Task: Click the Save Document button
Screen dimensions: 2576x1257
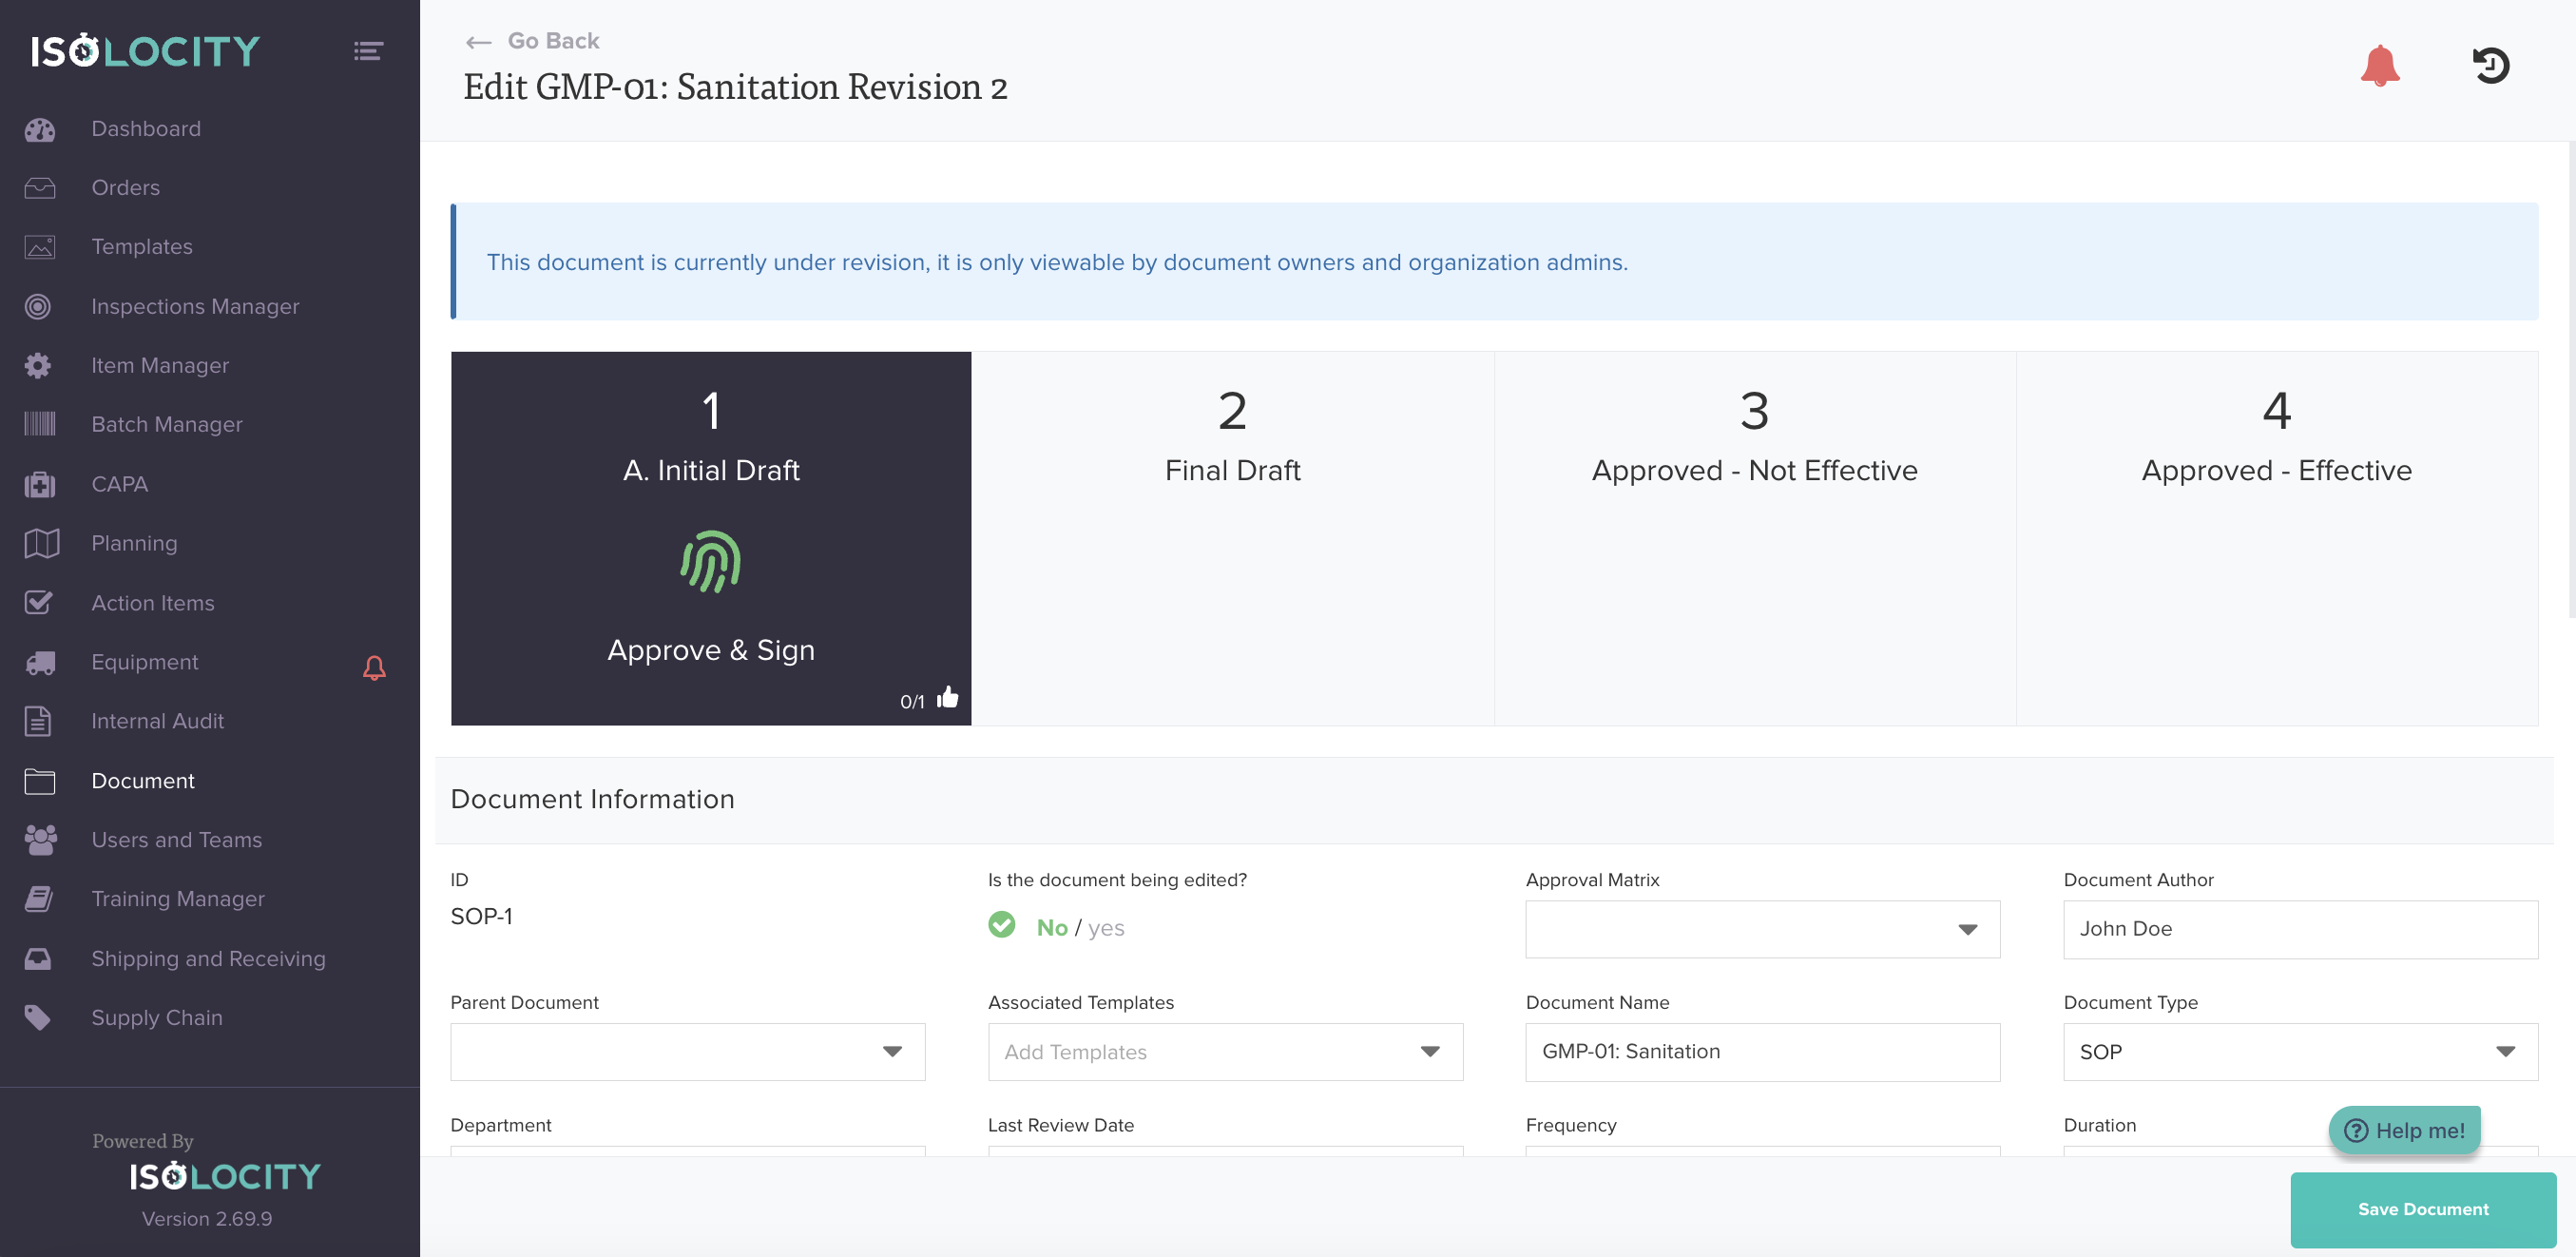Action: pos(2422,1208)
